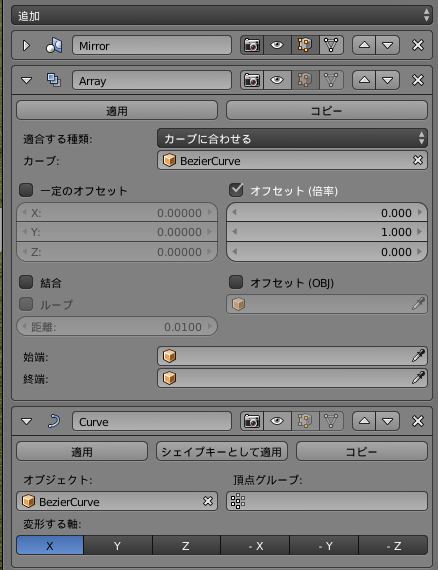
Task: Toggle Curve modifier render camera icon
Action: (x=252, y=421)
